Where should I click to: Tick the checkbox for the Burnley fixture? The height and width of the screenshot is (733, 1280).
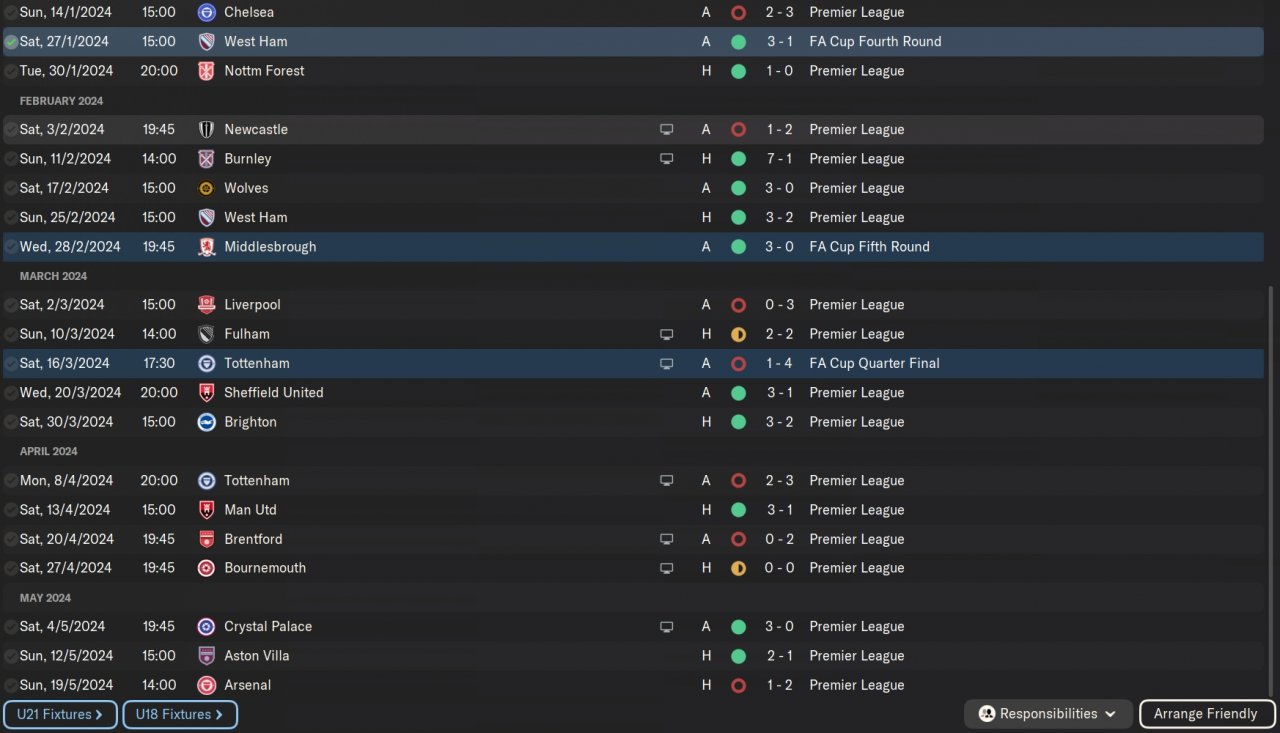click(11, 159)
